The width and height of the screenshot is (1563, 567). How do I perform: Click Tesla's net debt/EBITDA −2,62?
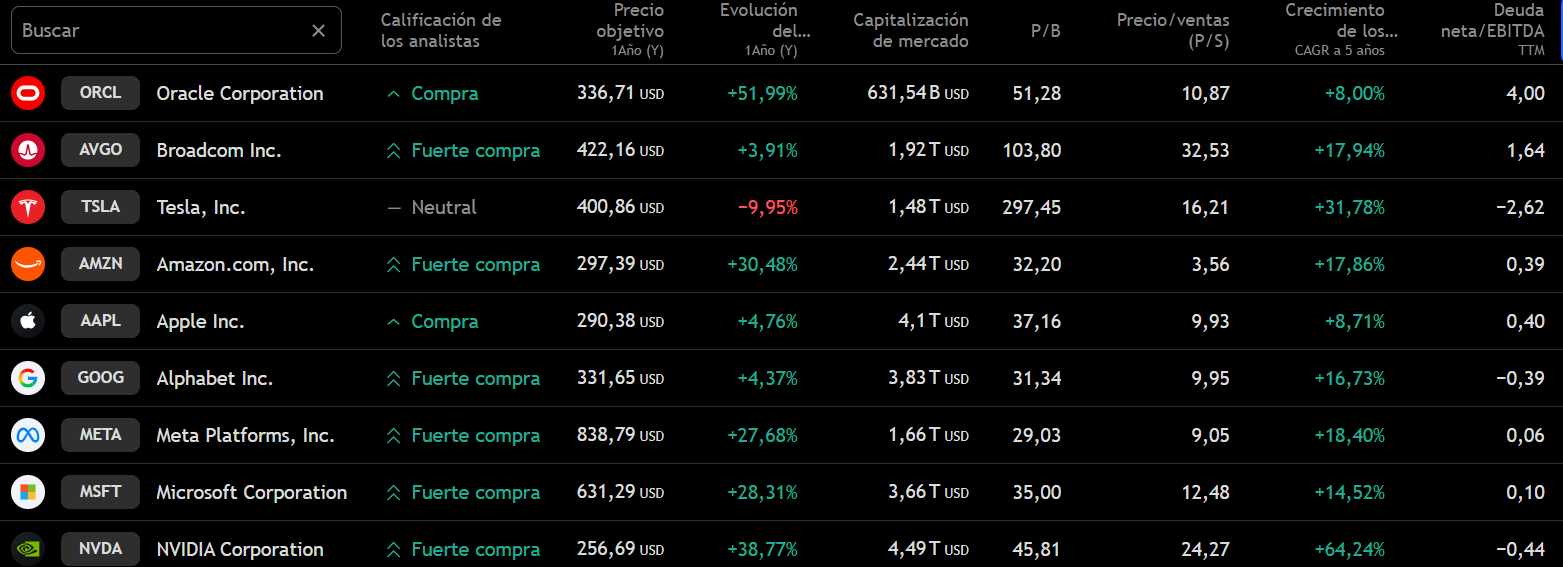click(x=1520, y=207)
